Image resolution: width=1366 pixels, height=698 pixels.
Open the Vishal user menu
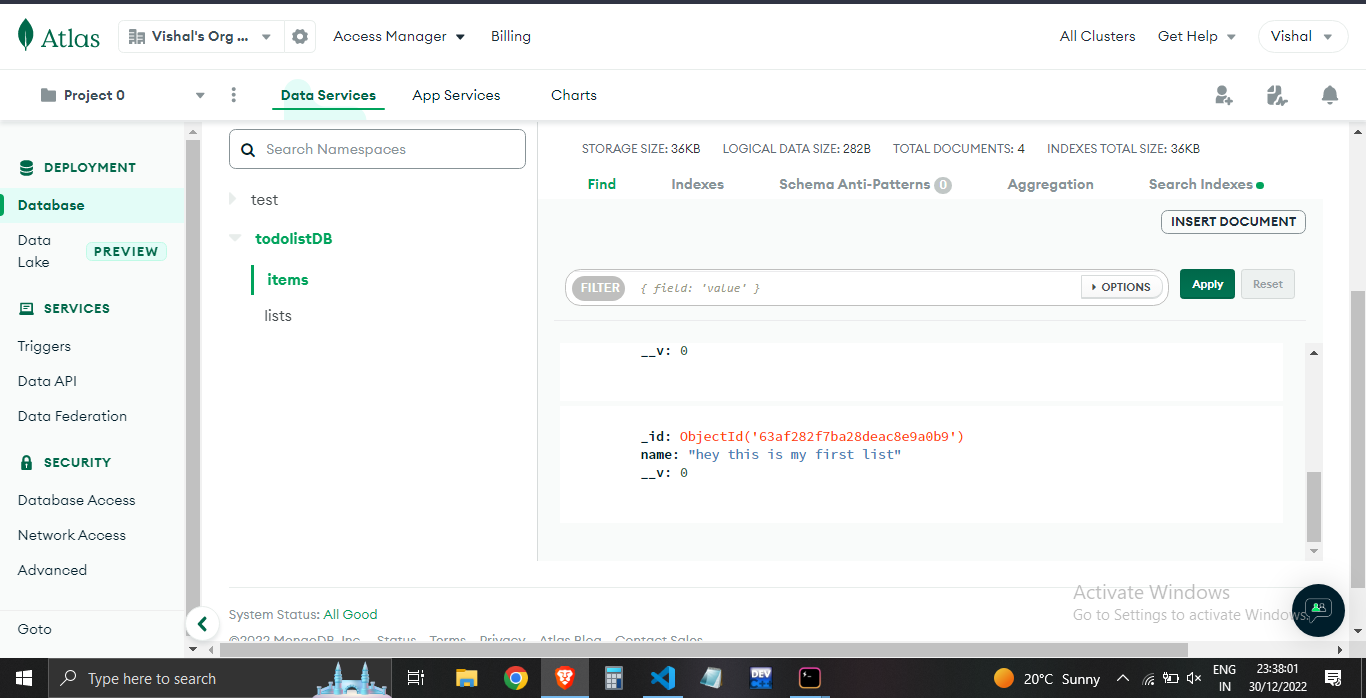pos(1303,36)
